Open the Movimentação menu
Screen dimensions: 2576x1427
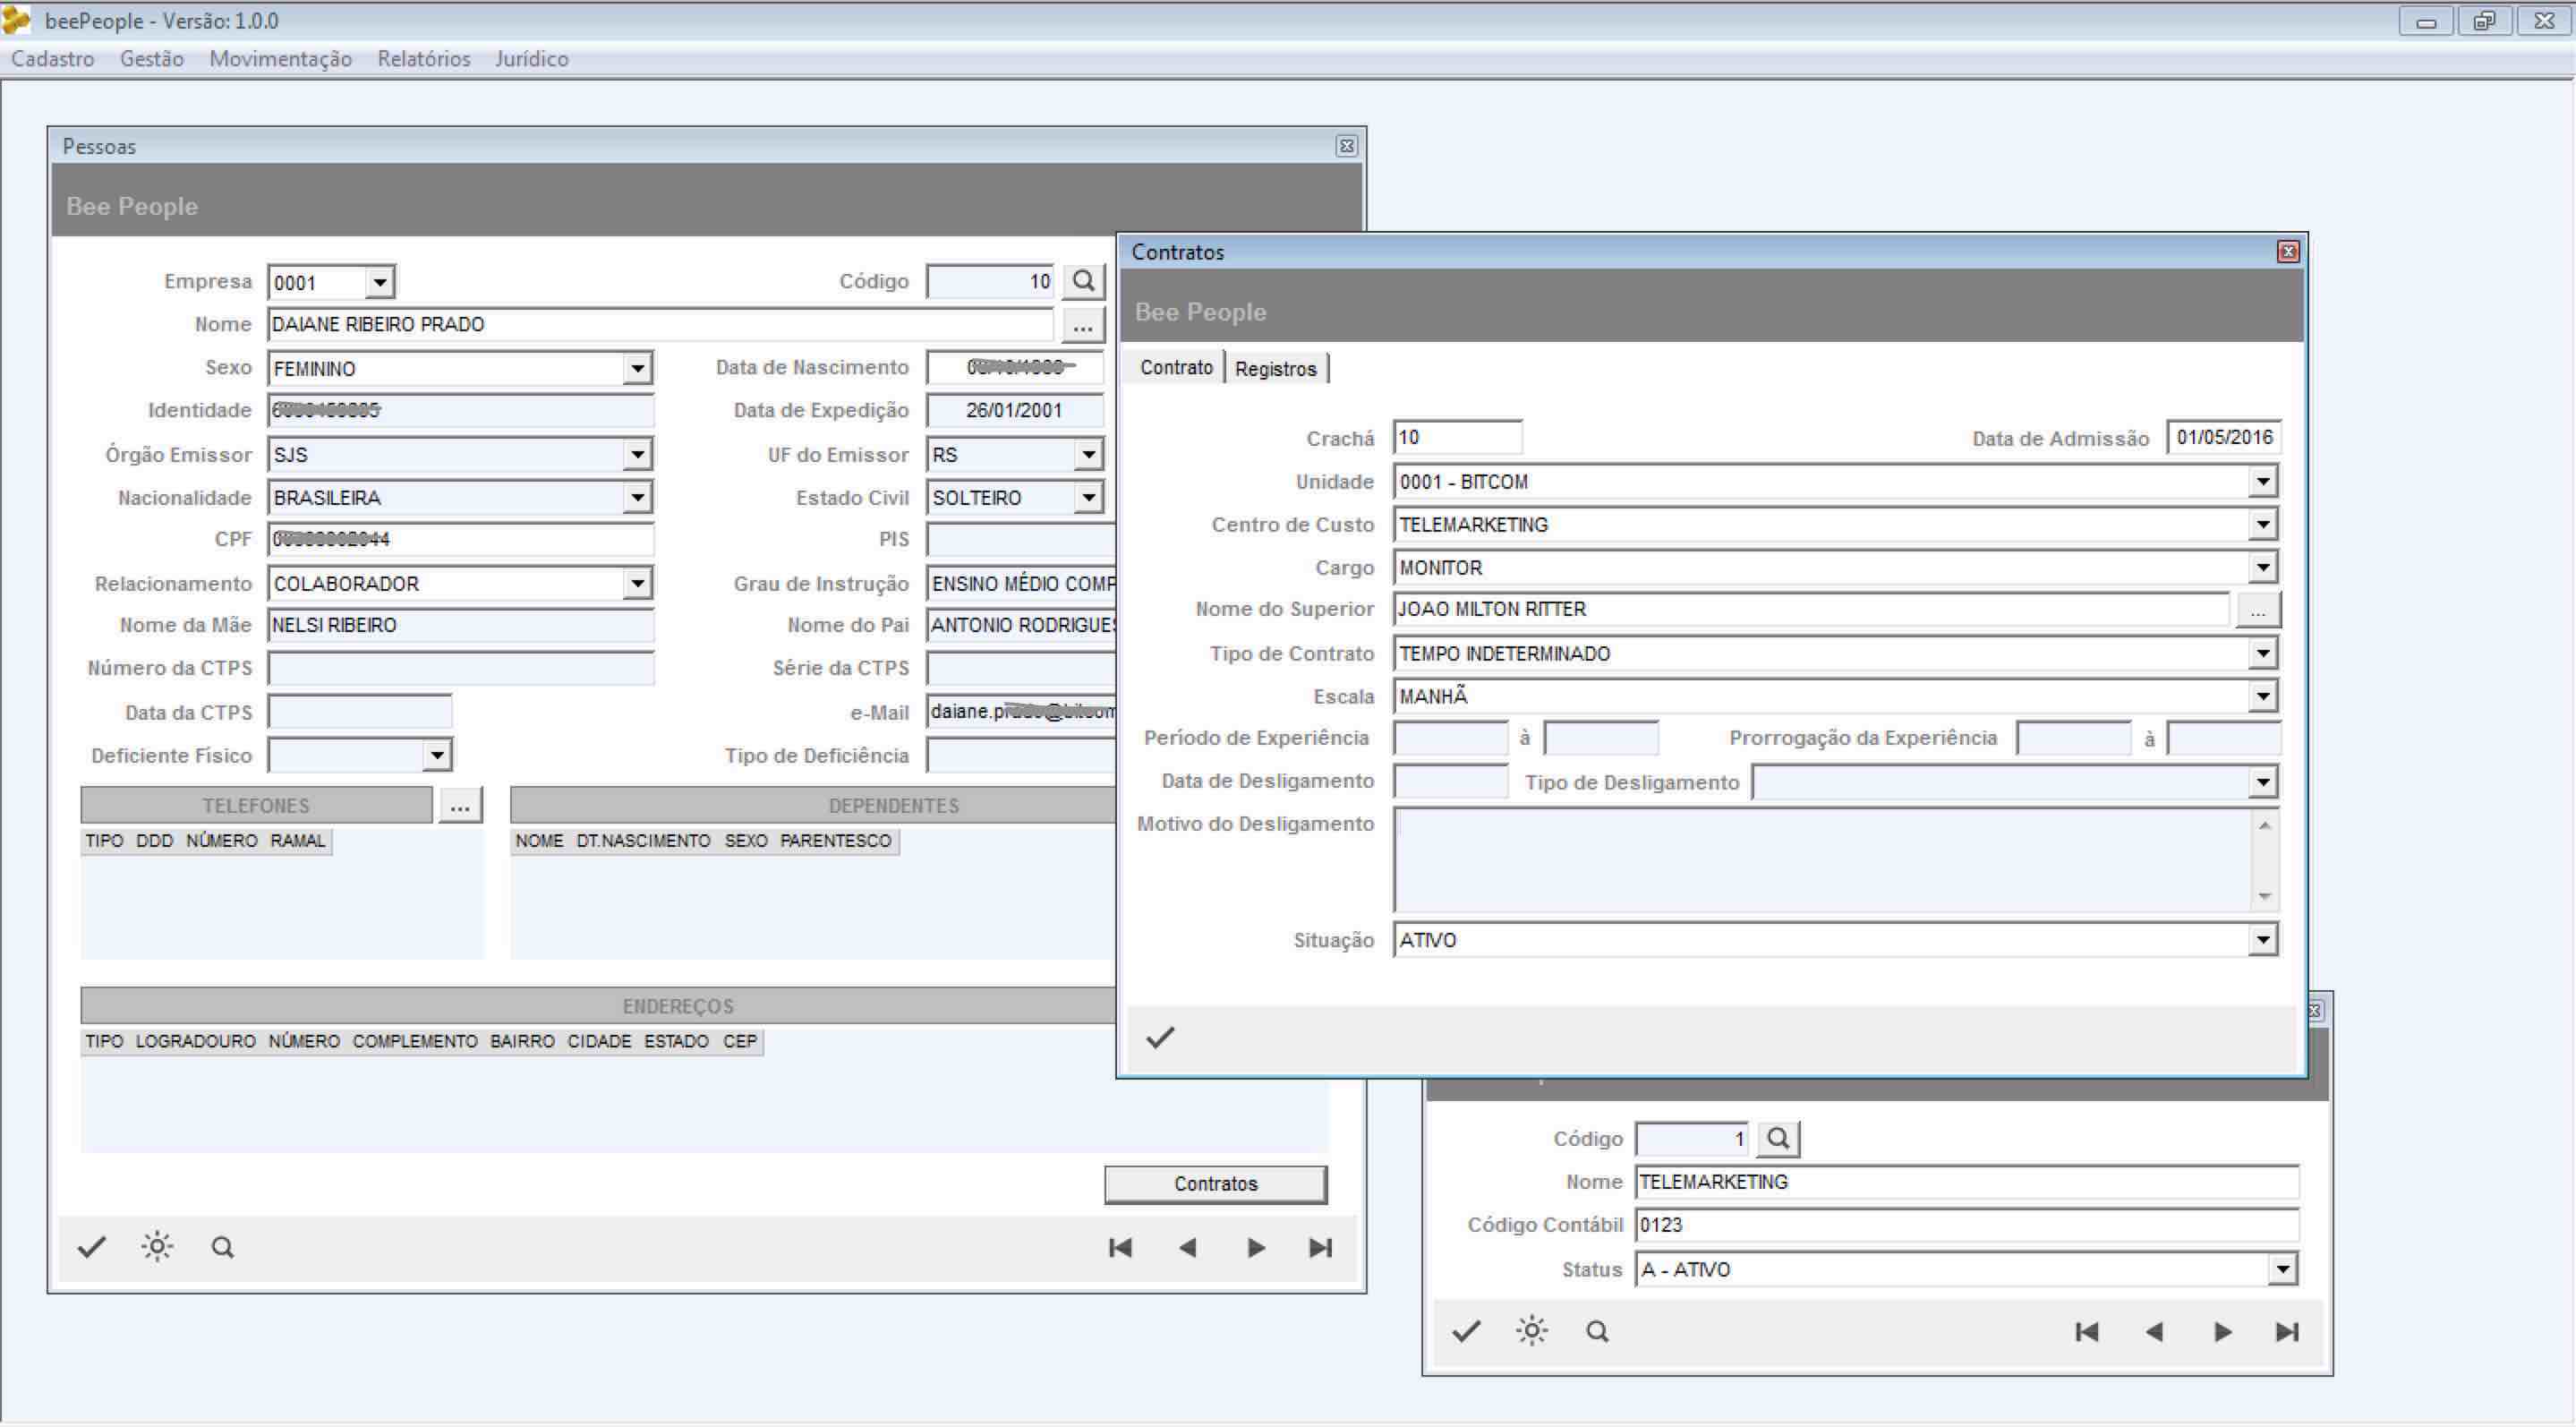(280, 59)
